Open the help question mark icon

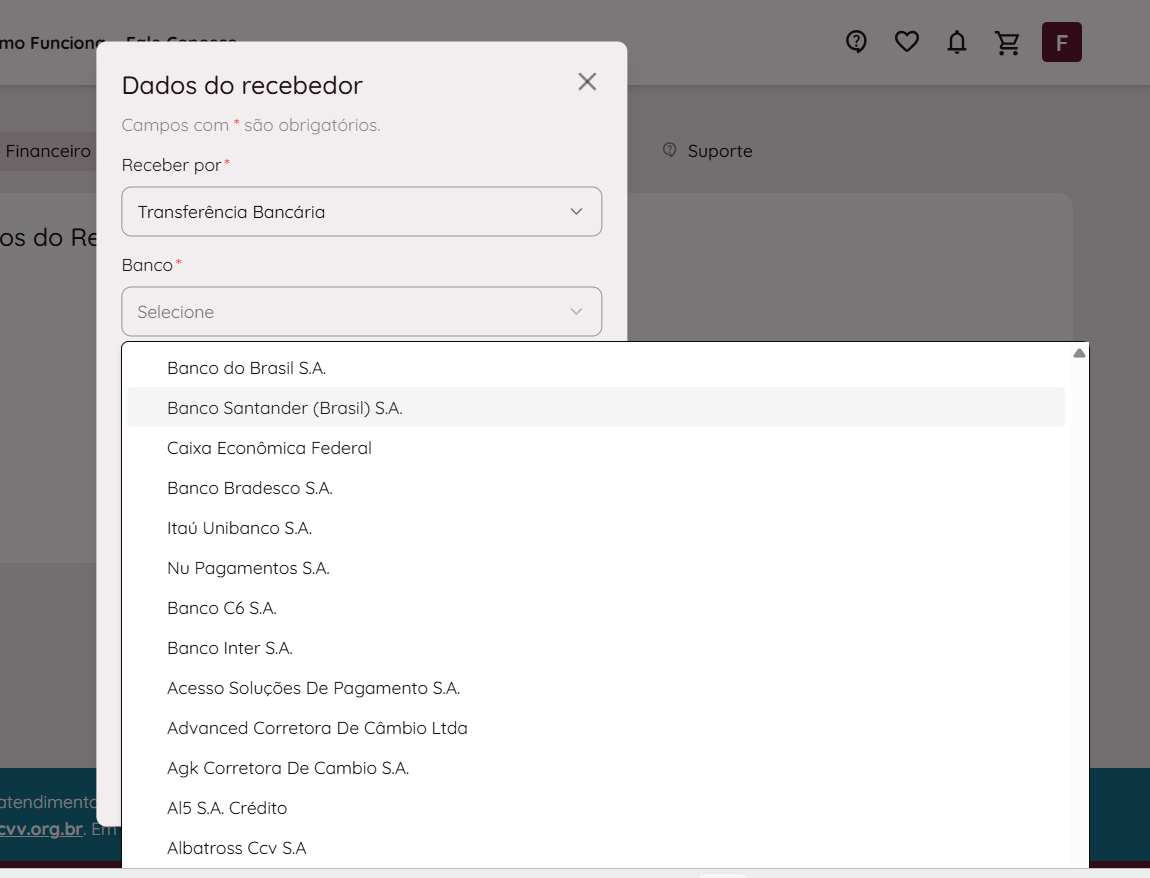coord(856,42)
